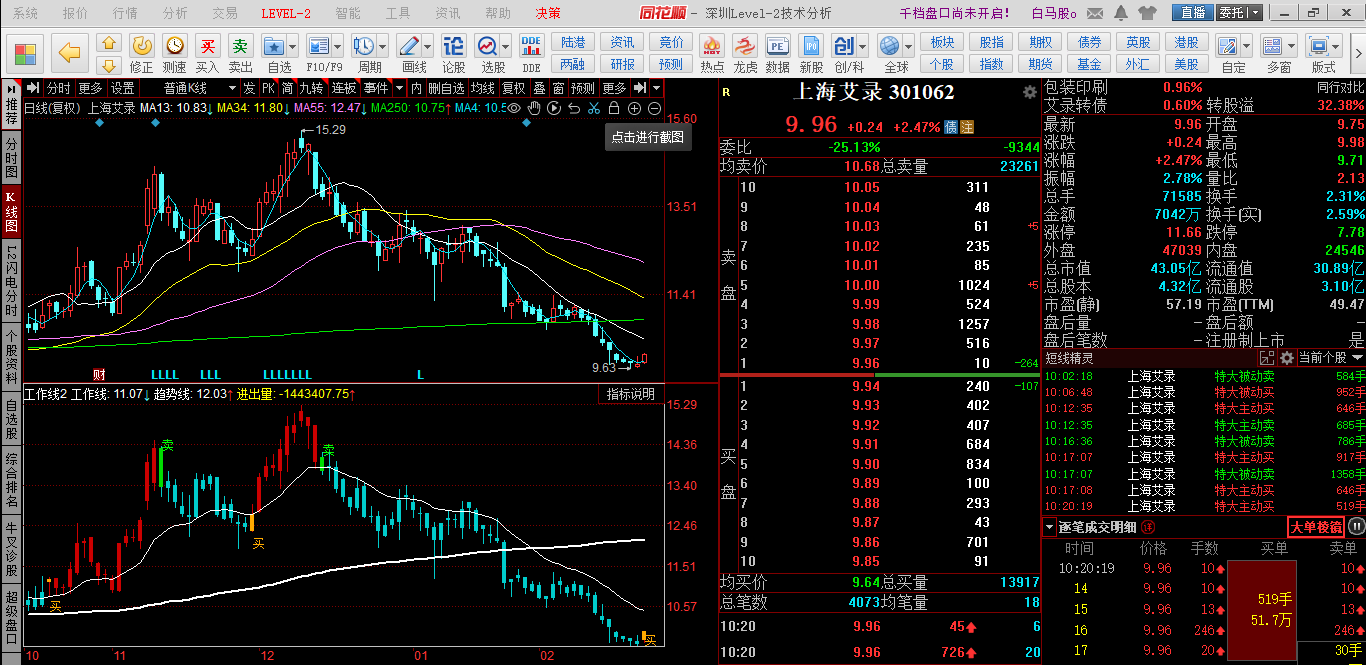Expand the 事件 events dropdown arrow
The width and height of the screenshot is (1366, 665).
(399, 88)
